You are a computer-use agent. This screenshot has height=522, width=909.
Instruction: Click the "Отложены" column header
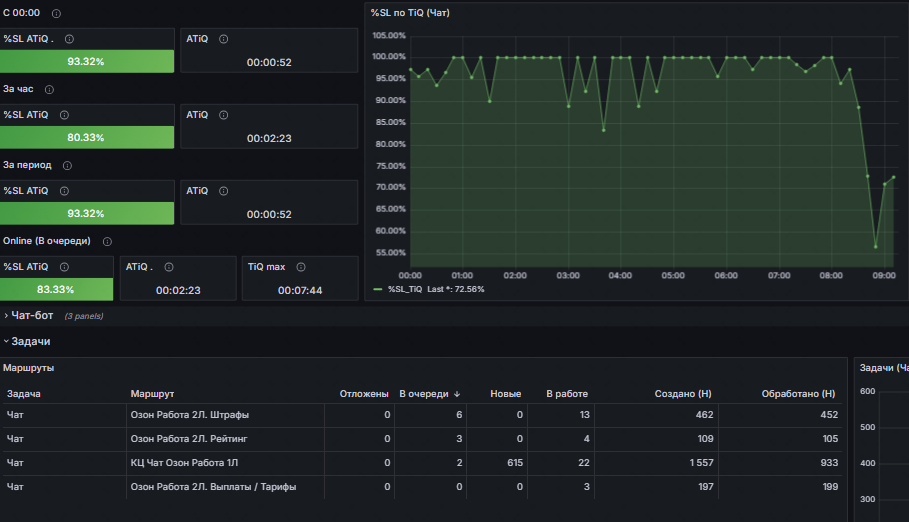coord(364,394)
